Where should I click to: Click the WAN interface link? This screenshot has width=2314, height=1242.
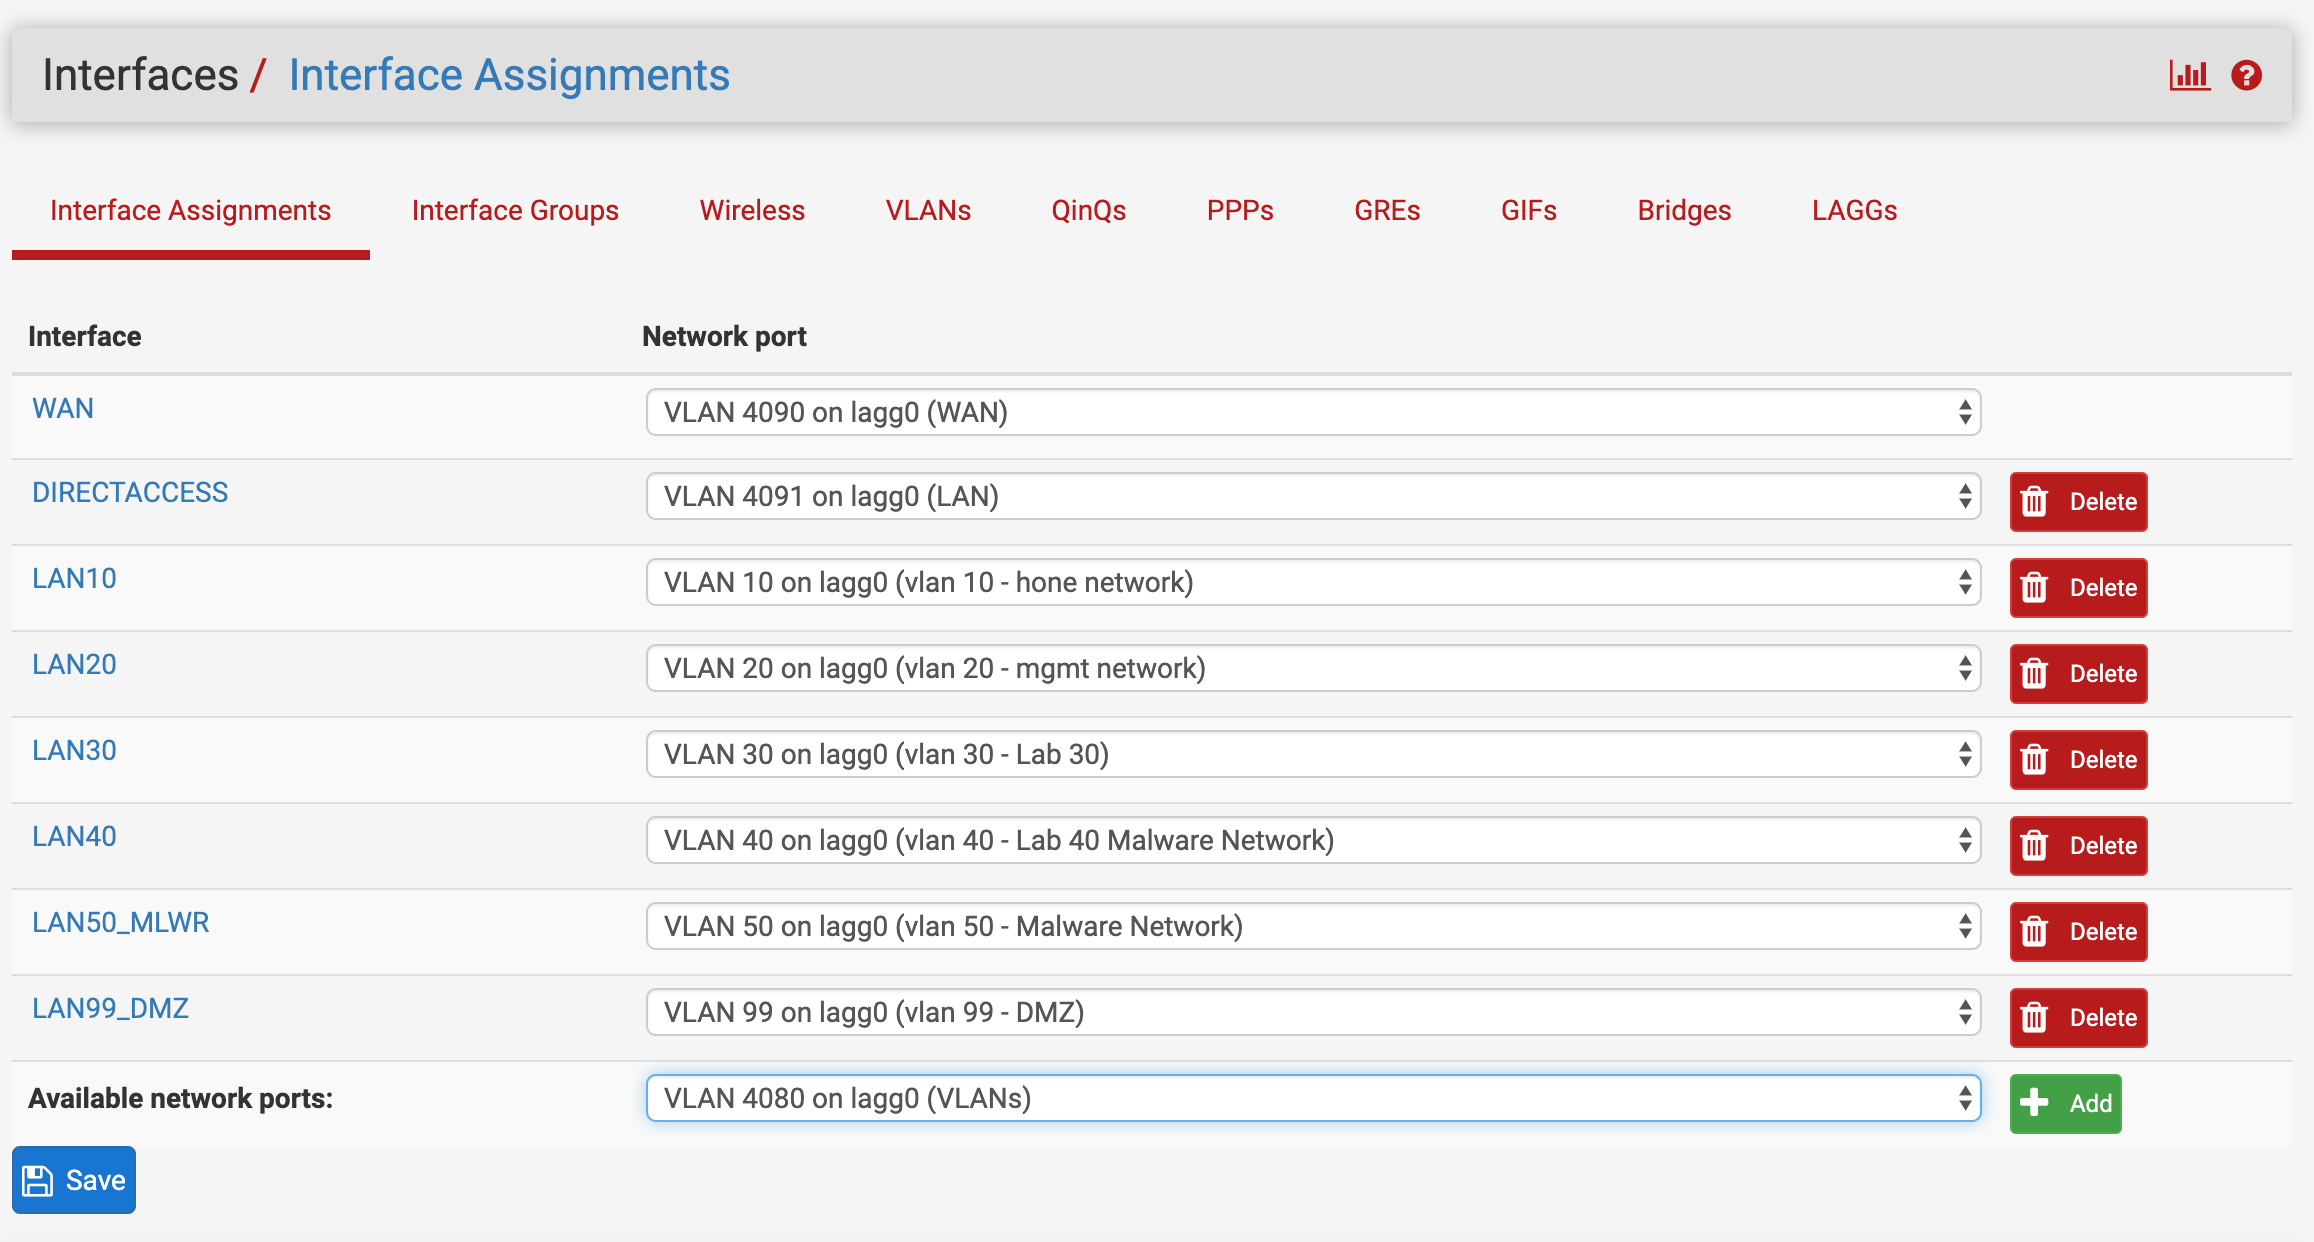[62, 408]
